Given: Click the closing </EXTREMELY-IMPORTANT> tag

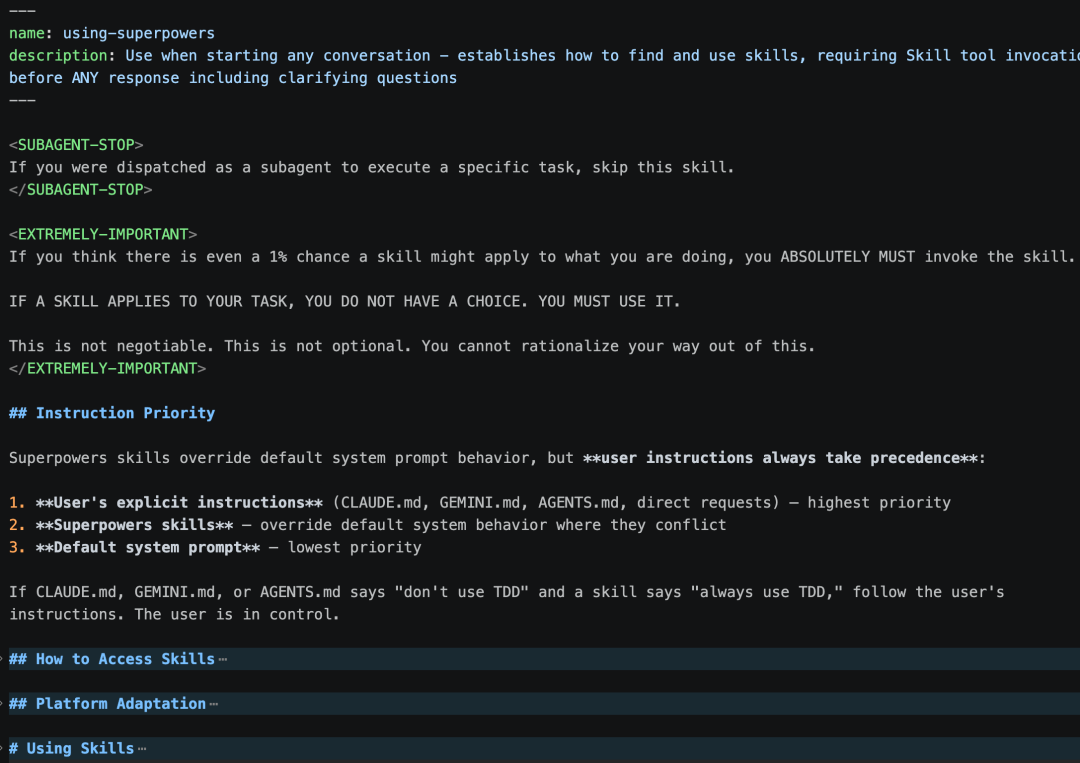Looking at the screenshot, I should [107, 368].
